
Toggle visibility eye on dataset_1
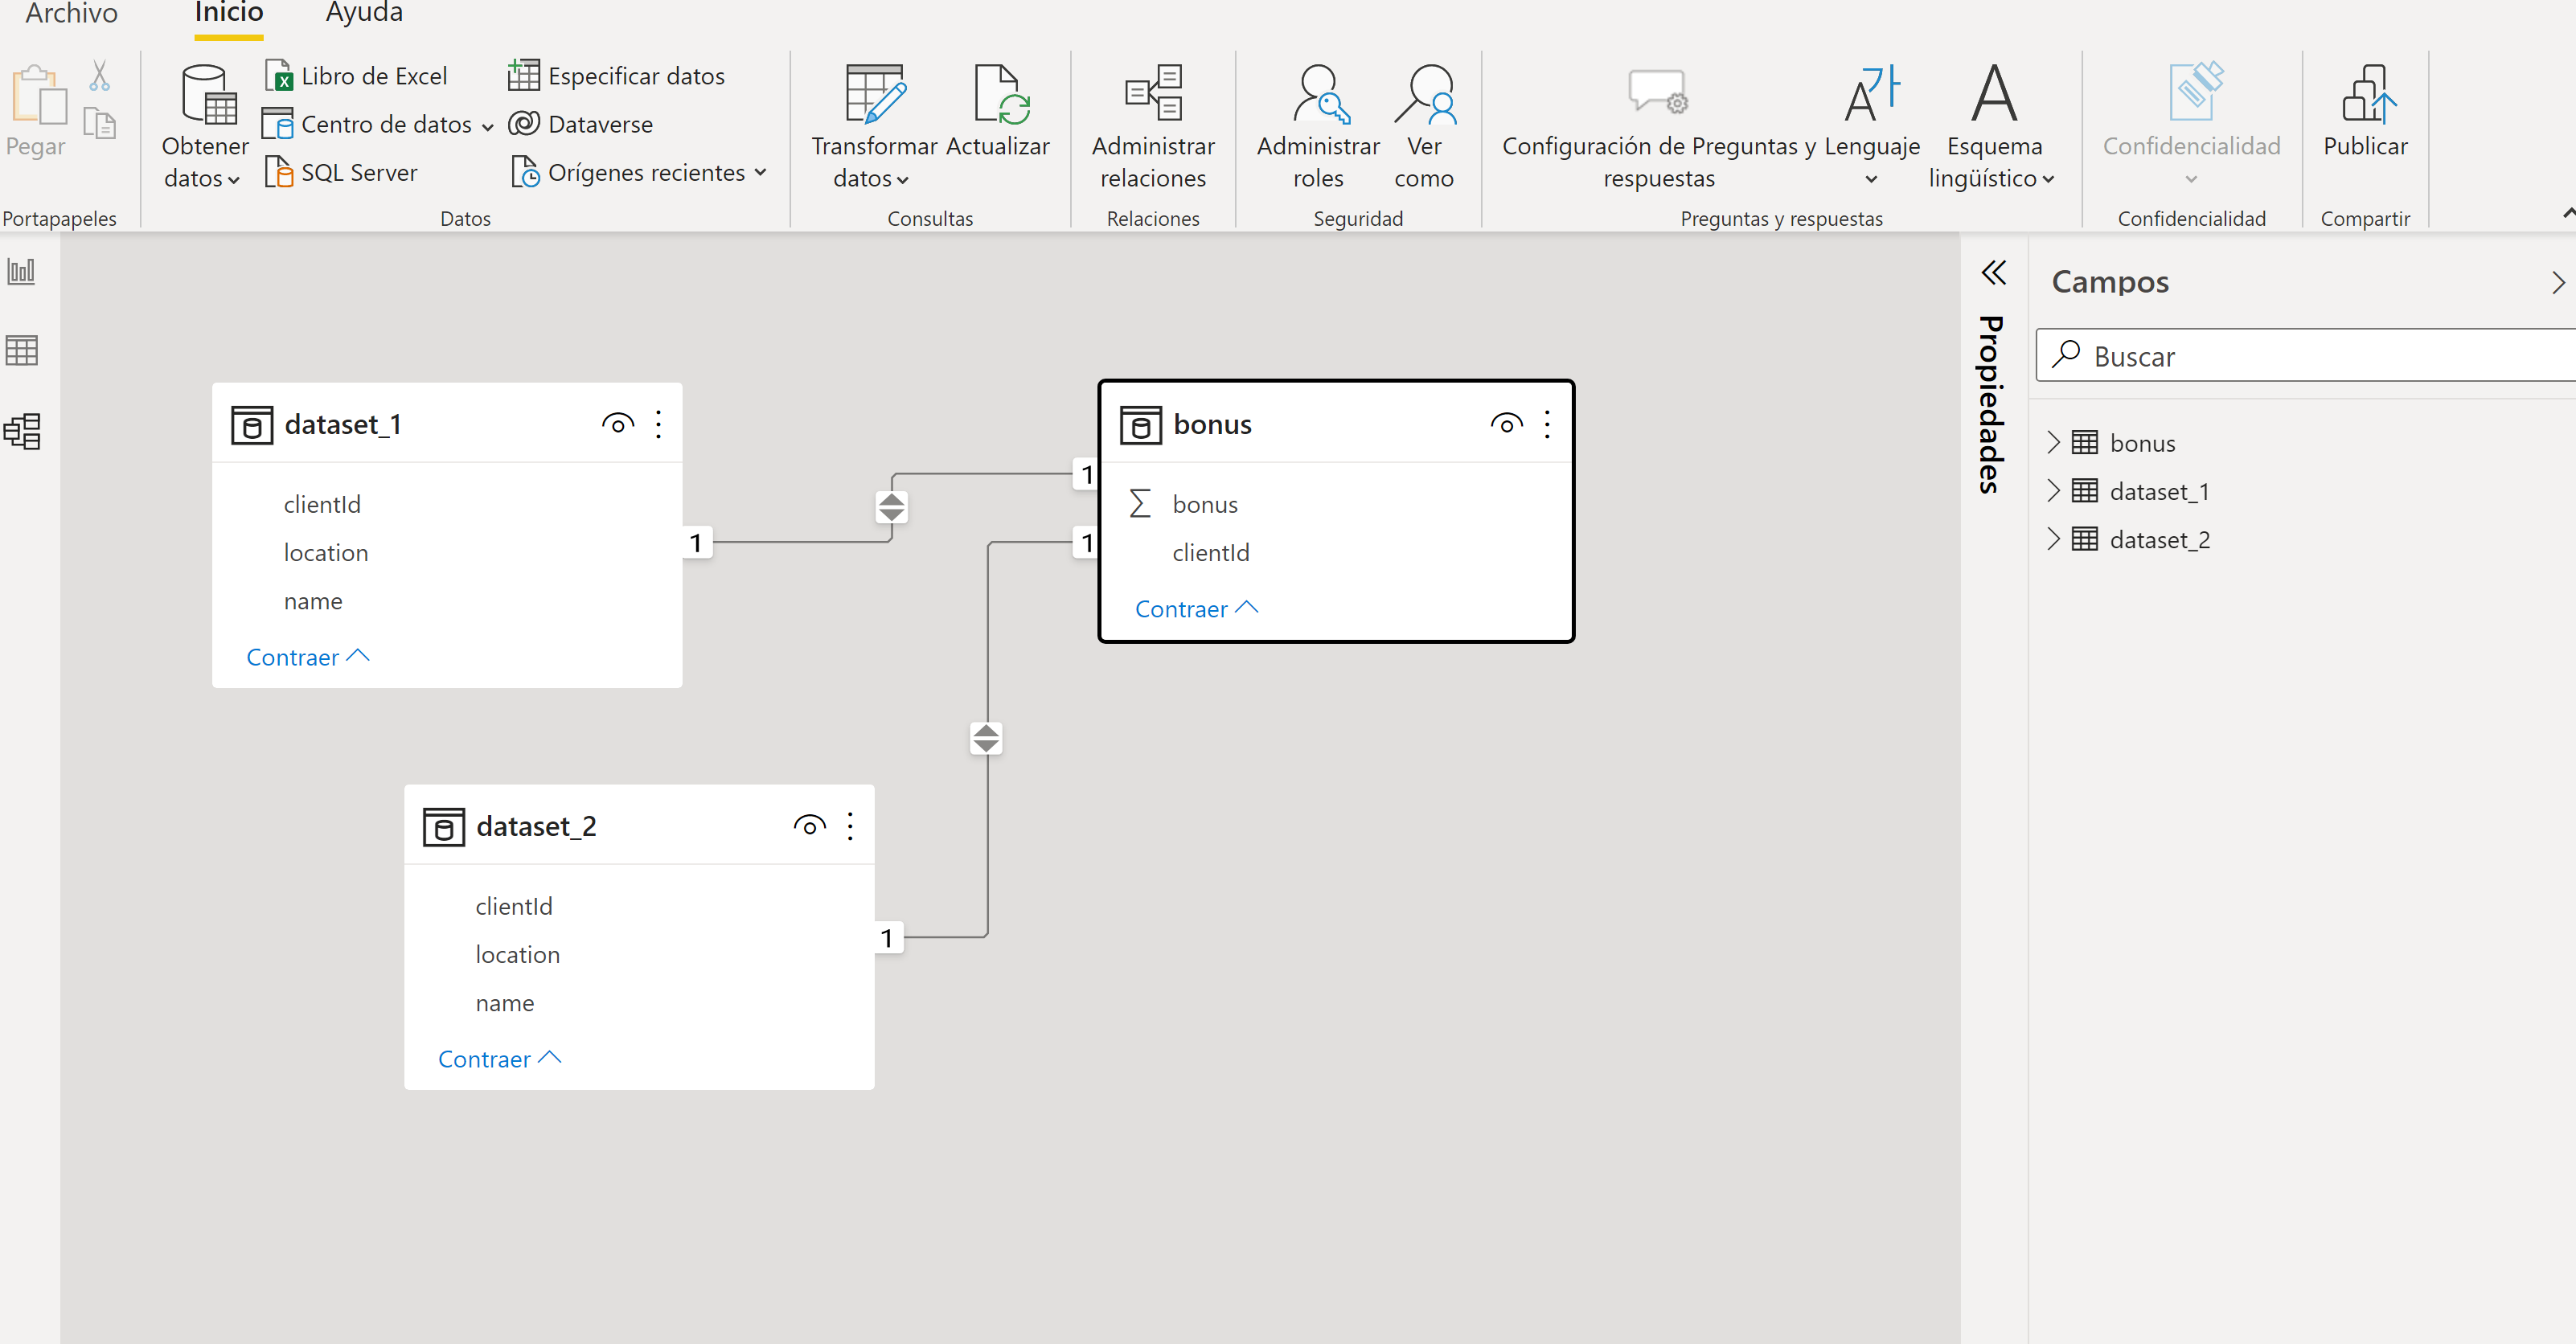[x=617, y=423]
